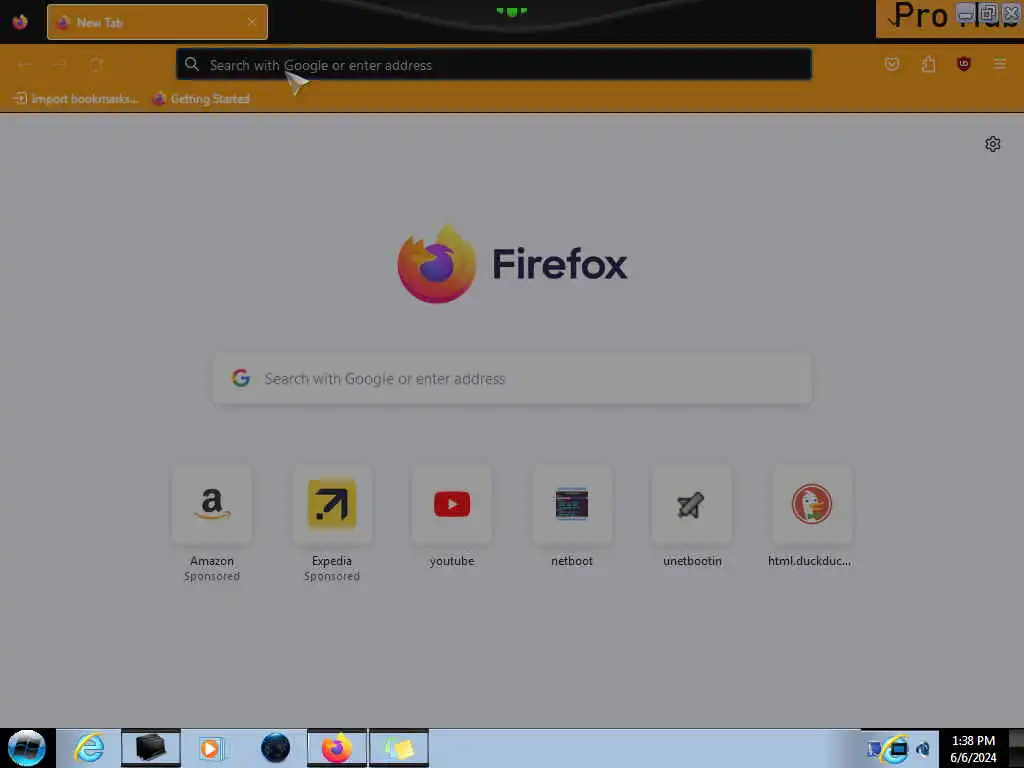Open the black box app in taskbar
Screen dimensions: 1024x768
point(150,748)
